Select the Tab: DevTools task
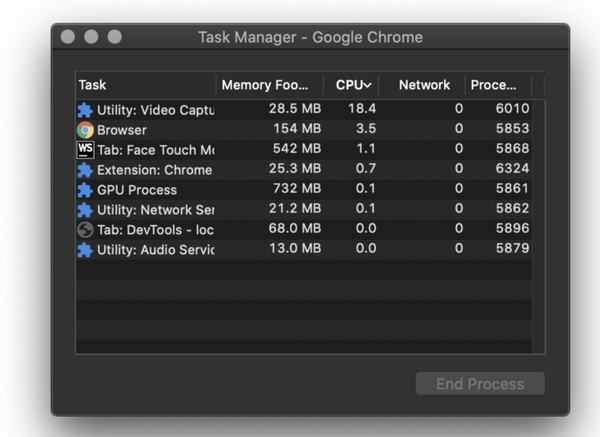The height and width of the screenshot is (437, 600). pos(304,230)
